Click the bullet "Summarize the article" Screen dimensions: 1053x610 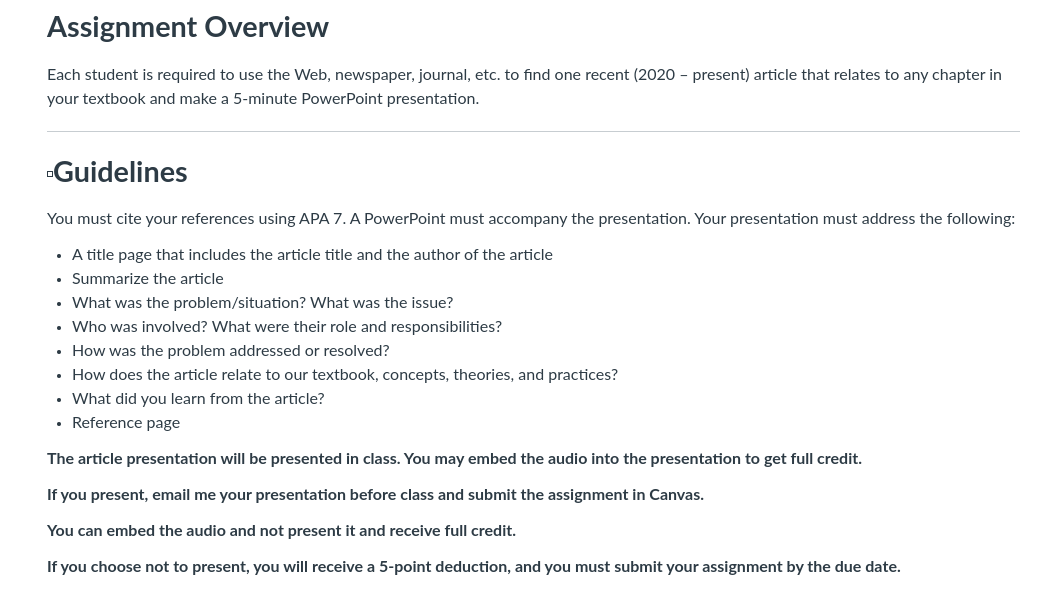[x=148, y=279]
